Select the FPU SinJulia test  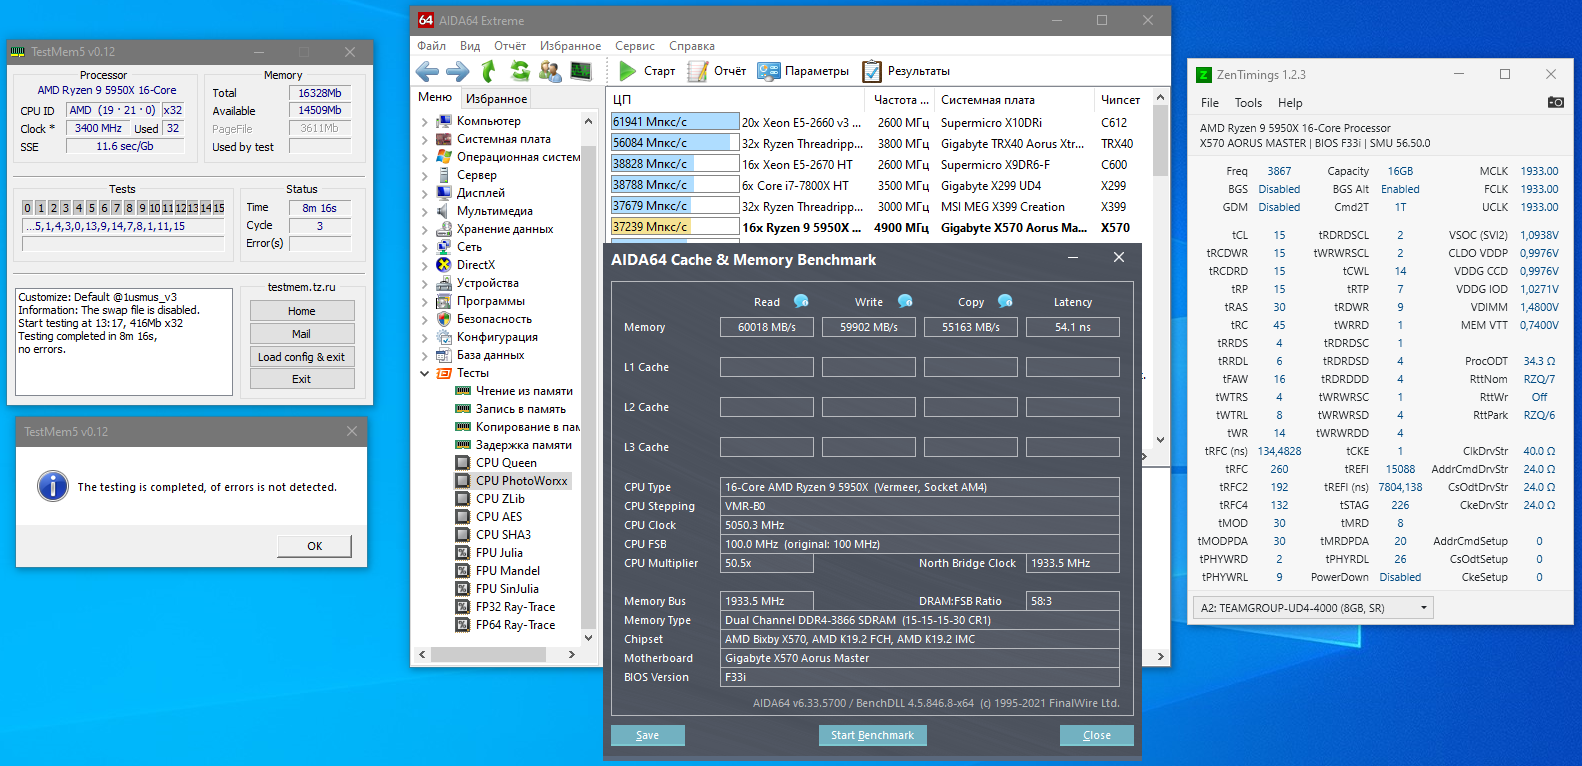pyautogui.click(x=507, y=589)
